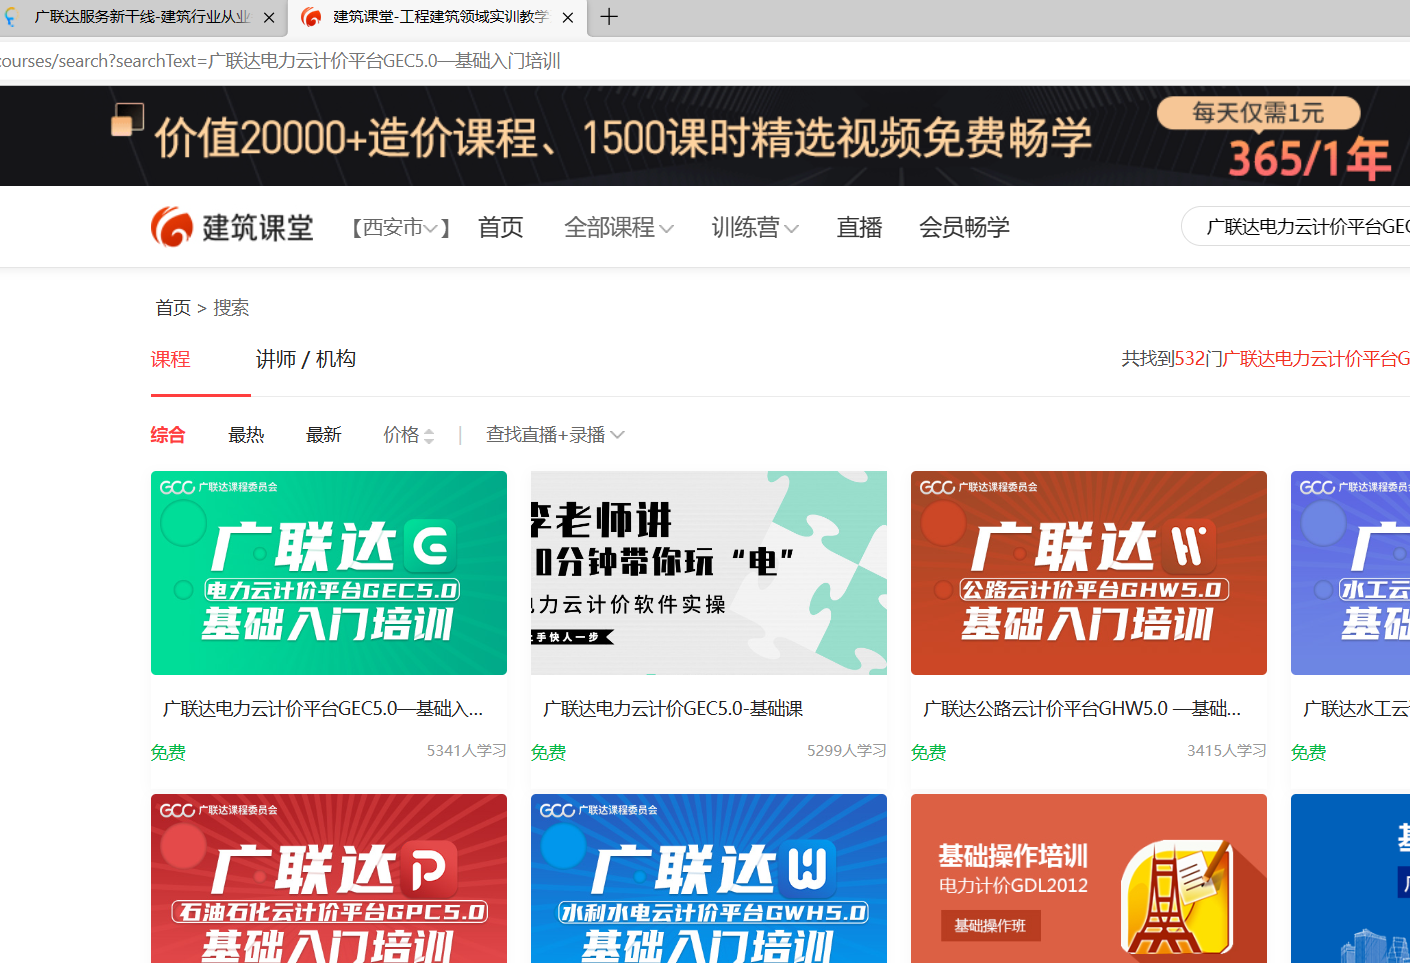Expand the 训练营 menu
The height and width of the screenshot is (963, 1410).
pyautogui.click(x=755, y=228)
